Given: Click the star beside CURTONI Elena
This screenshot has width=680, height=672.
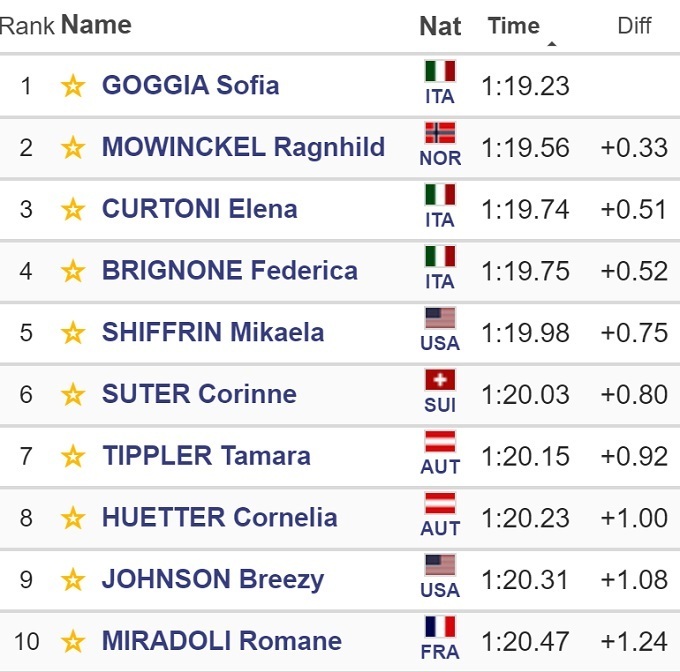Looking at the screenshot, I should click(x=72, y=210).
